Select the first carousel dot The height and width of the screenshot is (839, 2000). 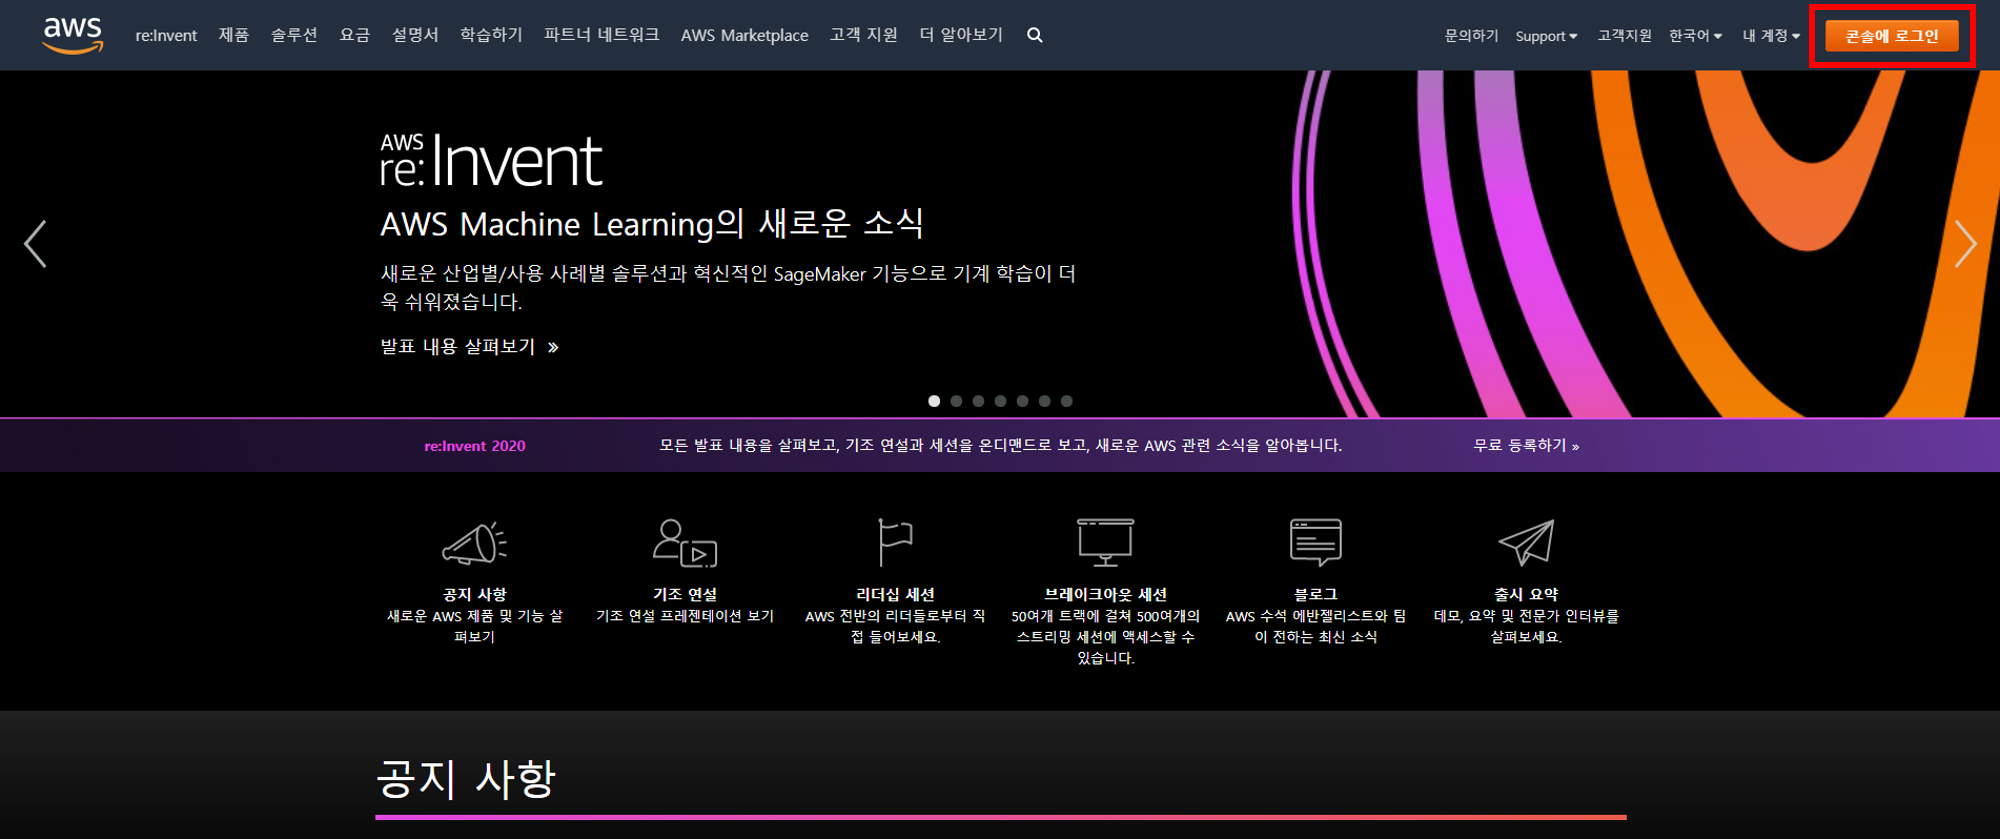point(934,401)
